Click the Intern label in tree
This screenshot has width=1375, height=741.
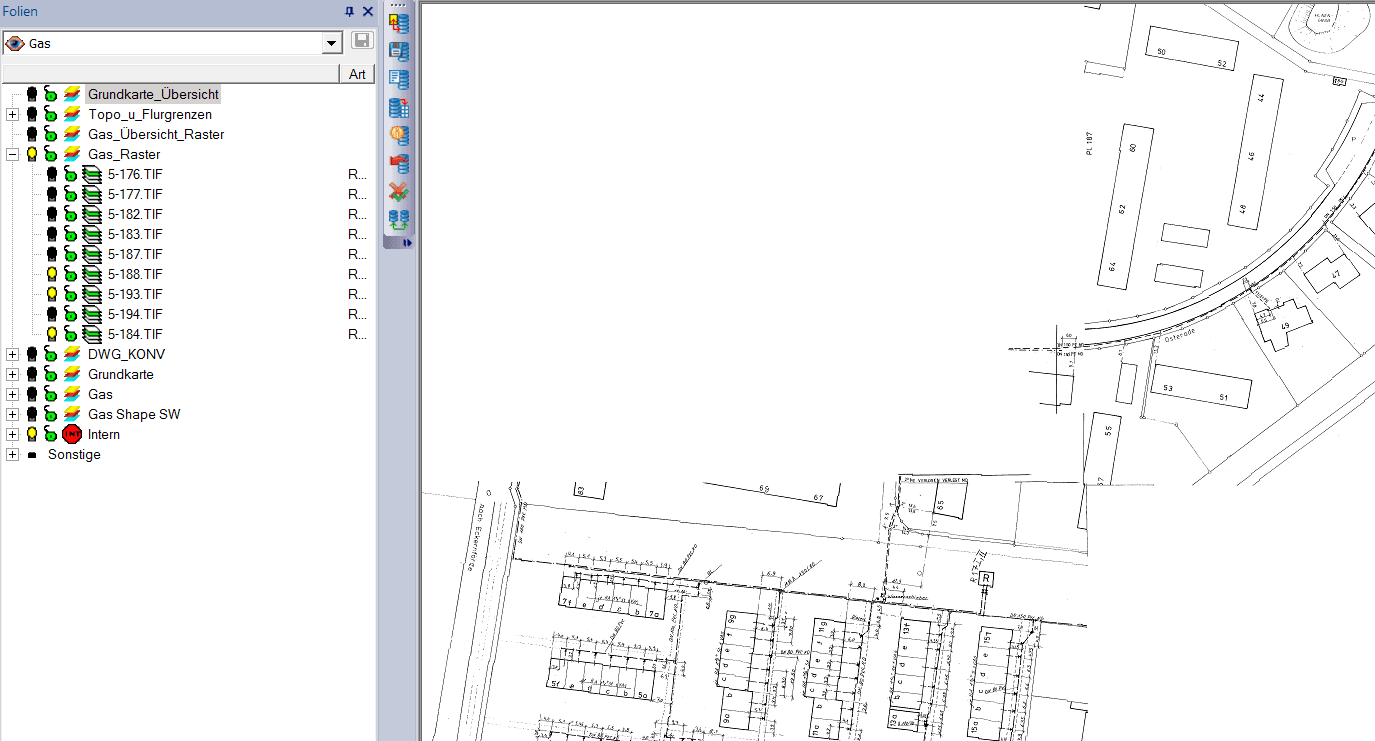[x=104, y=434]
